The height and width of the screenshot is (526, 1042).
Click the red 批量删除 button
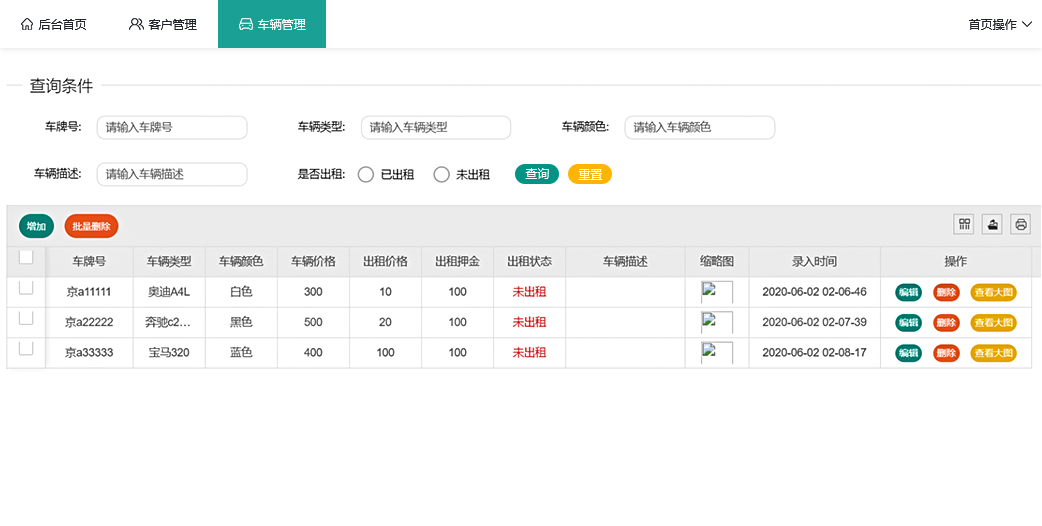(x=91, y=226)
